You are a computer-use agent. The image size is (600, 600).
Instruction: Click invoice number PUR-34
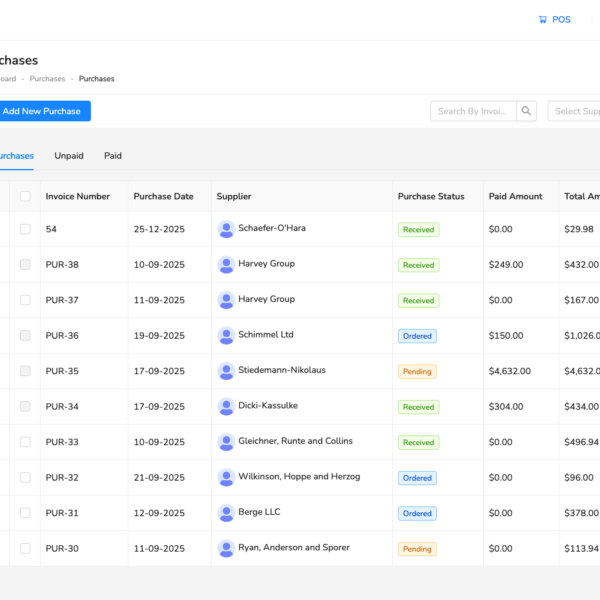click(x=62, y=407)
